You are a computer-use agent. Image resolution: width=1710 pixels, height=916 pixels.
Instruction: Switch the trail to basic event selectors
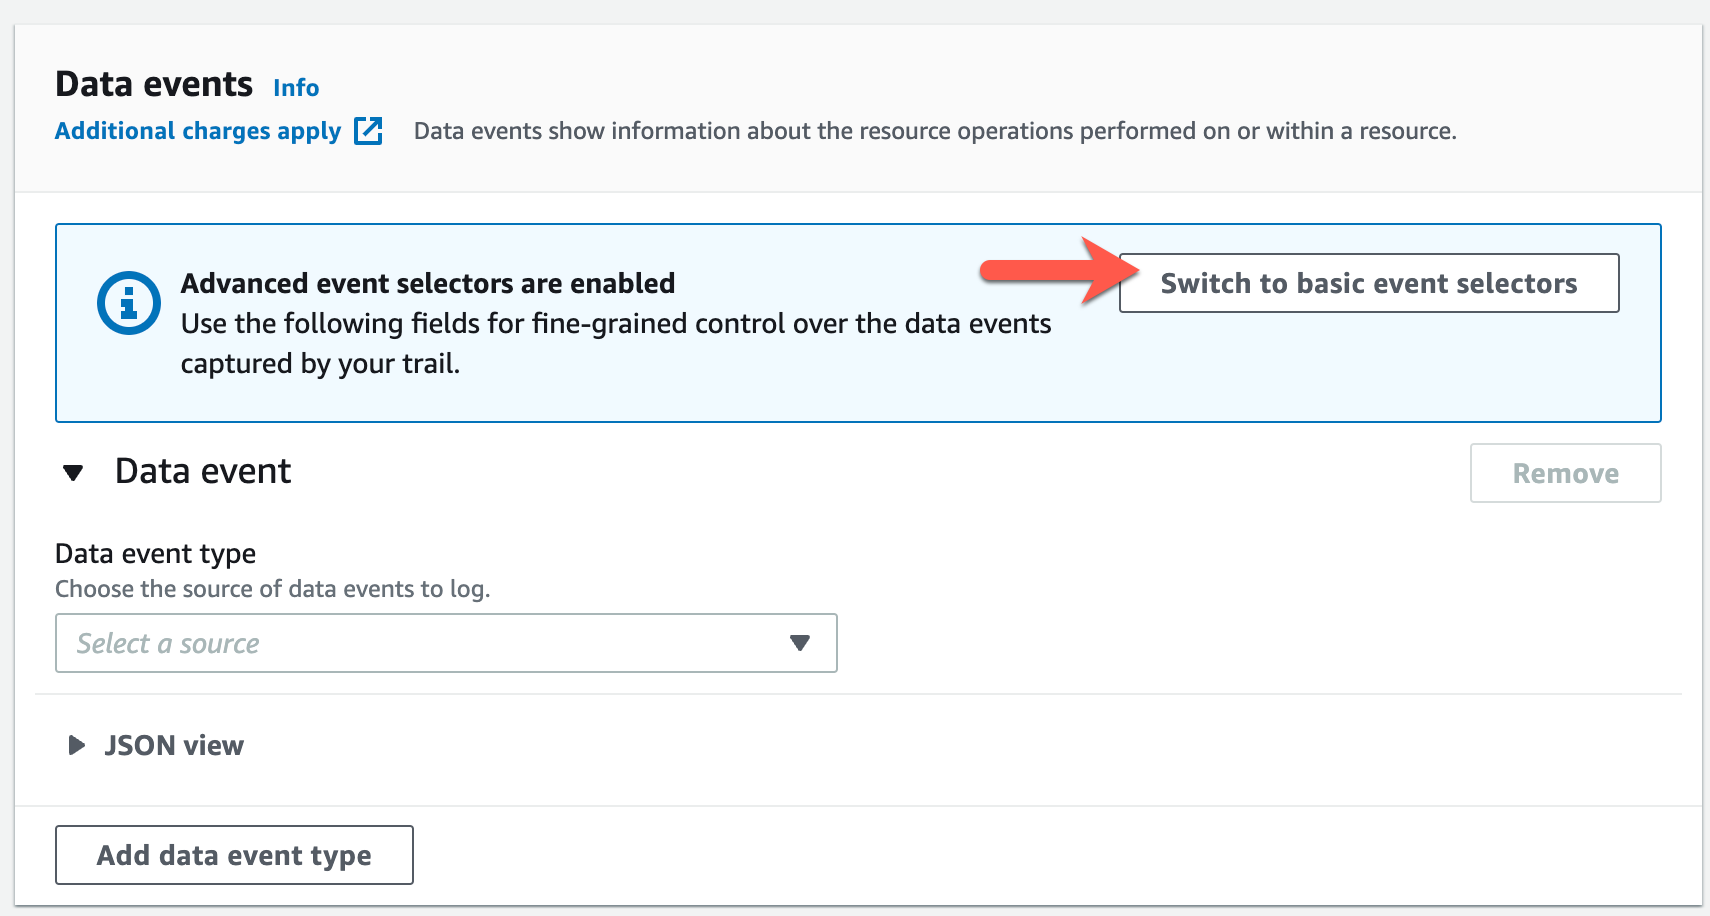(1368, 283)
